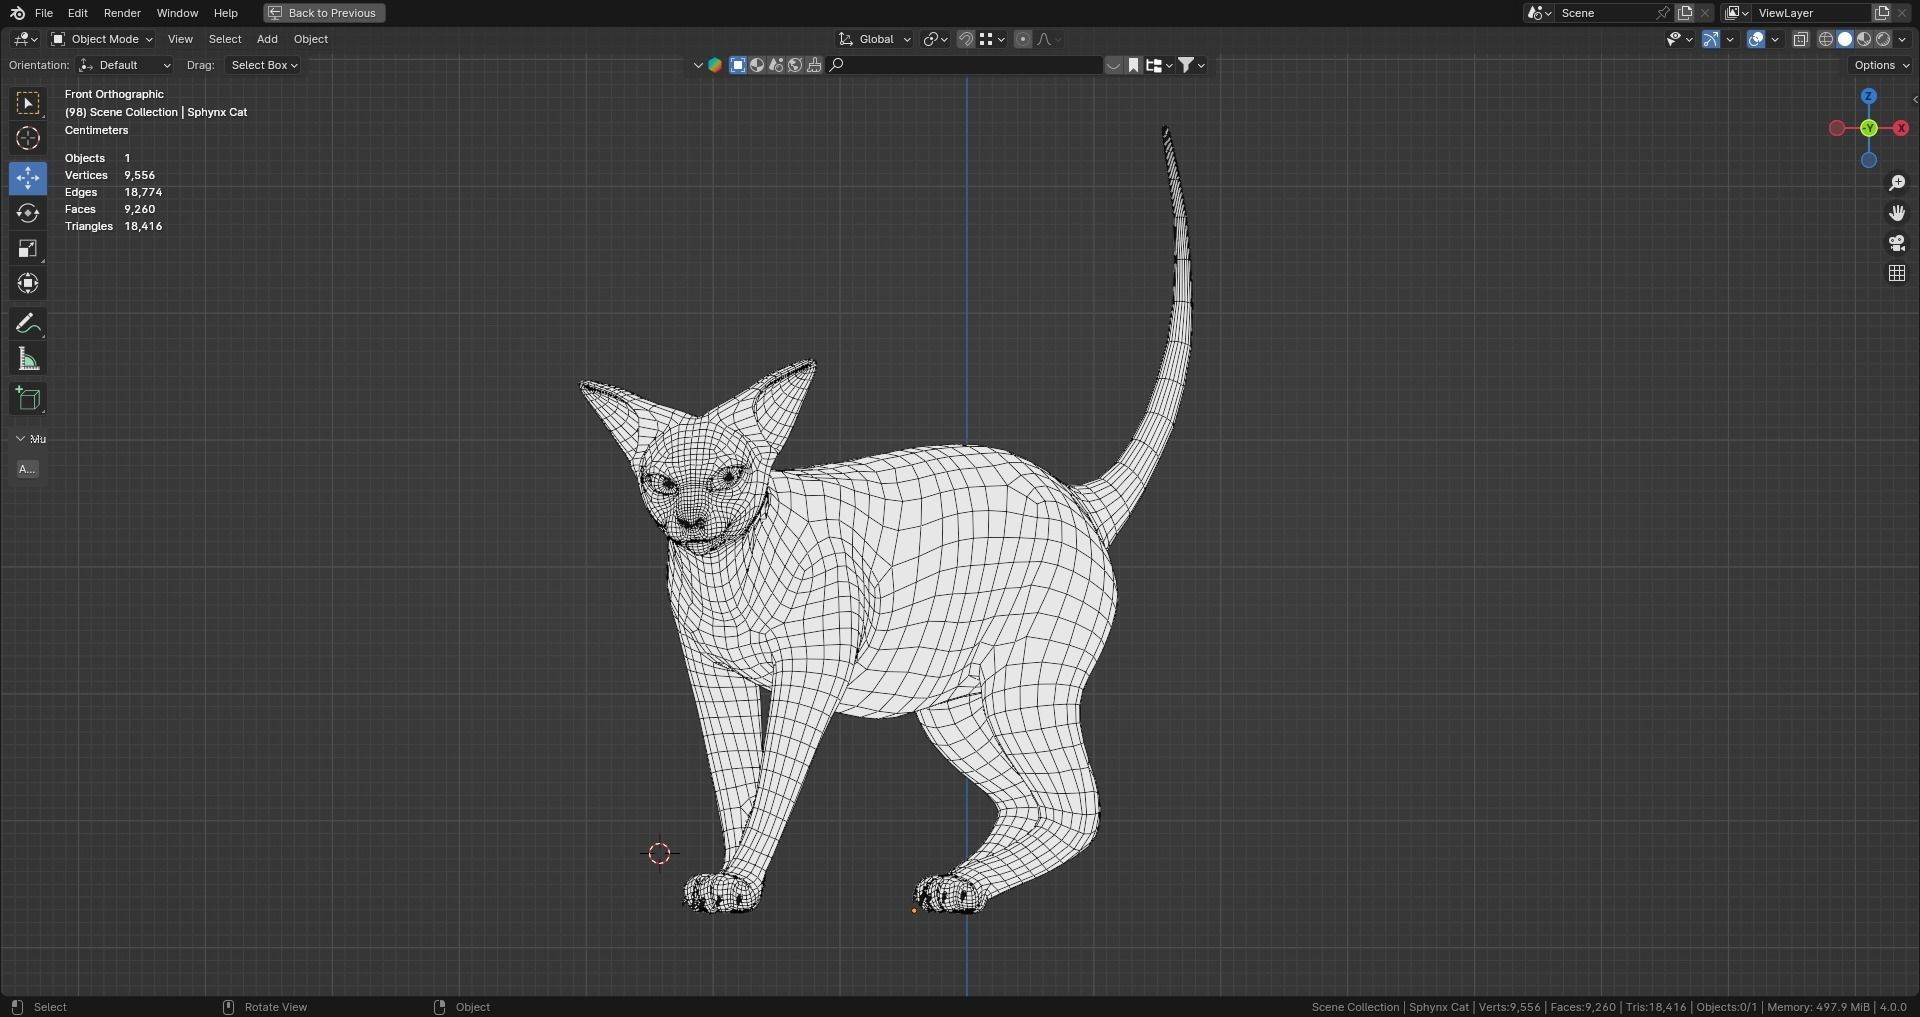Open the selectability and visibility dropdown
This screenshot has width=1920, height=1017.
[x=1679, y=39]
